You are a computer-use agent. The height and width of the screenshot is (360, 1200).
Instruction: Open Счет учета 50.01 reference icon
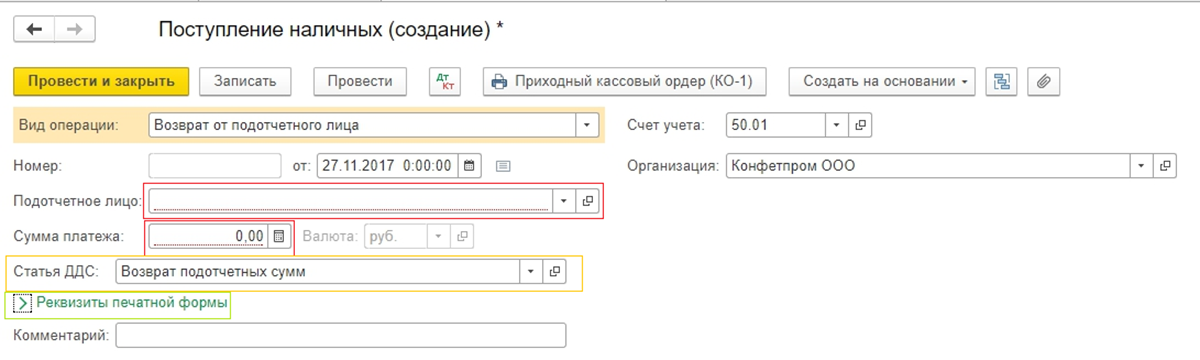pos(860,125)
